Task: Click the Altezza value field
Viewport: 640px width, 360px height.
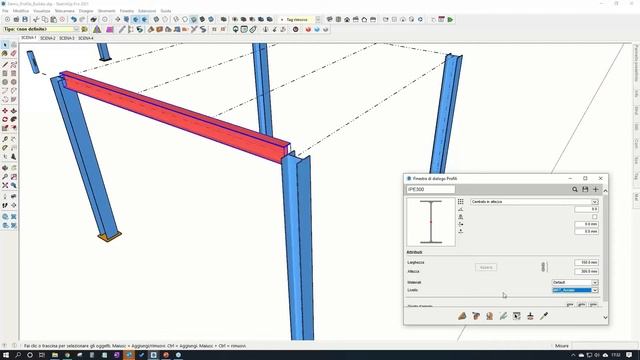Action: pos(587,271)
